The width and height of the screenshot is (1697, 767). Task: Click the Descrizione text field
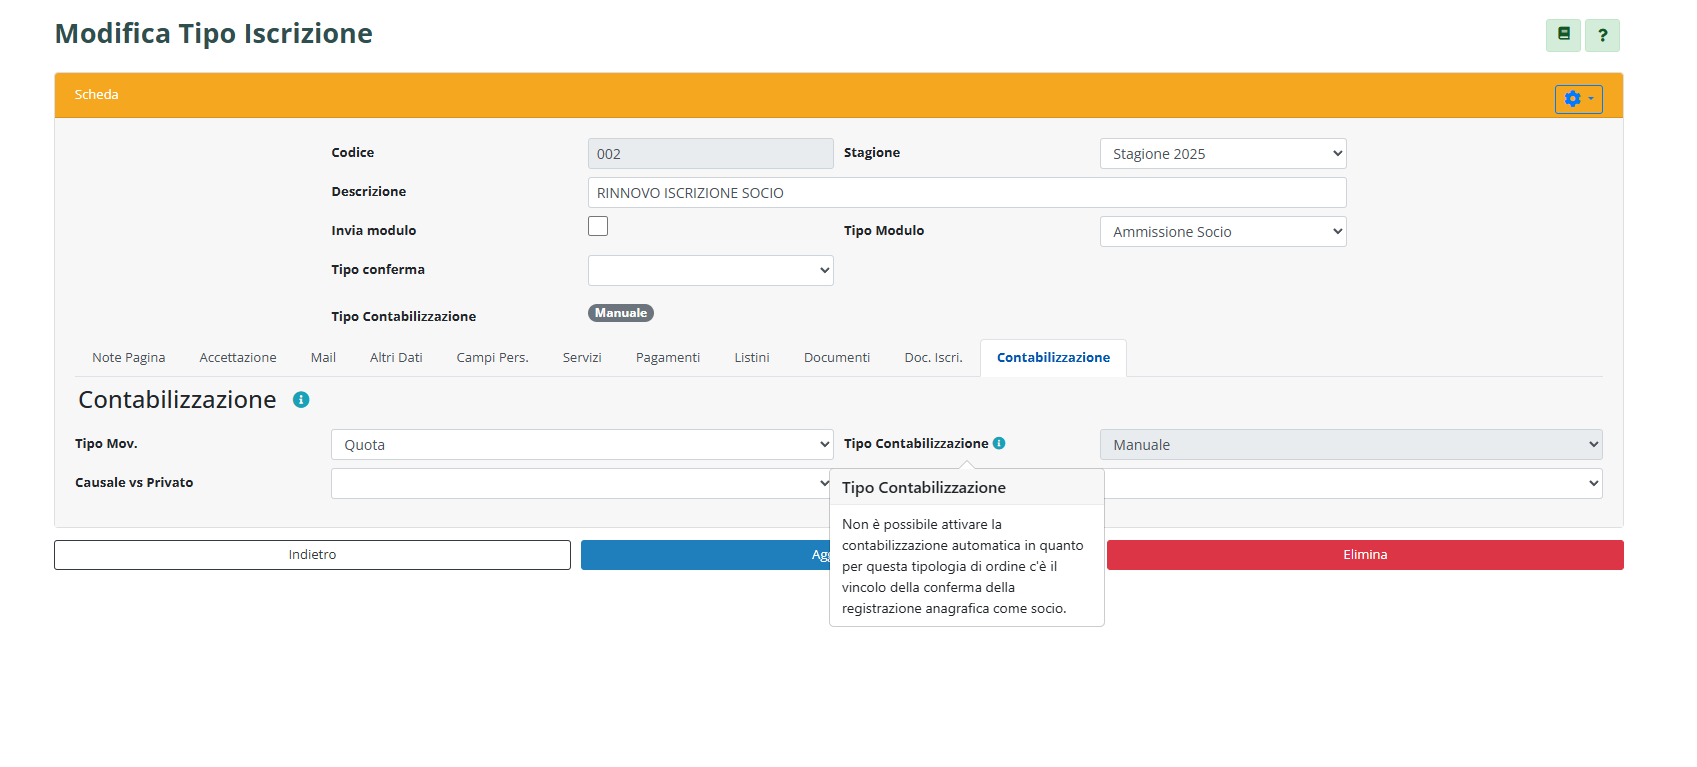(966, 193)
